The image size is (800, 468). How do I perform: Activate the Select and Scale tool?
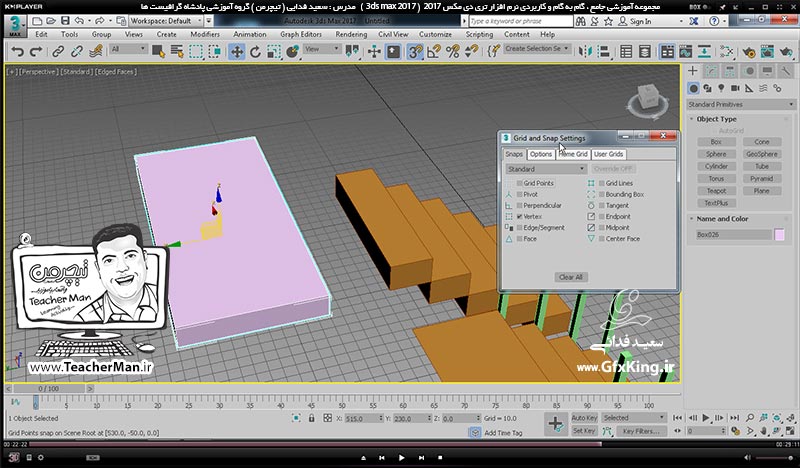274,52
